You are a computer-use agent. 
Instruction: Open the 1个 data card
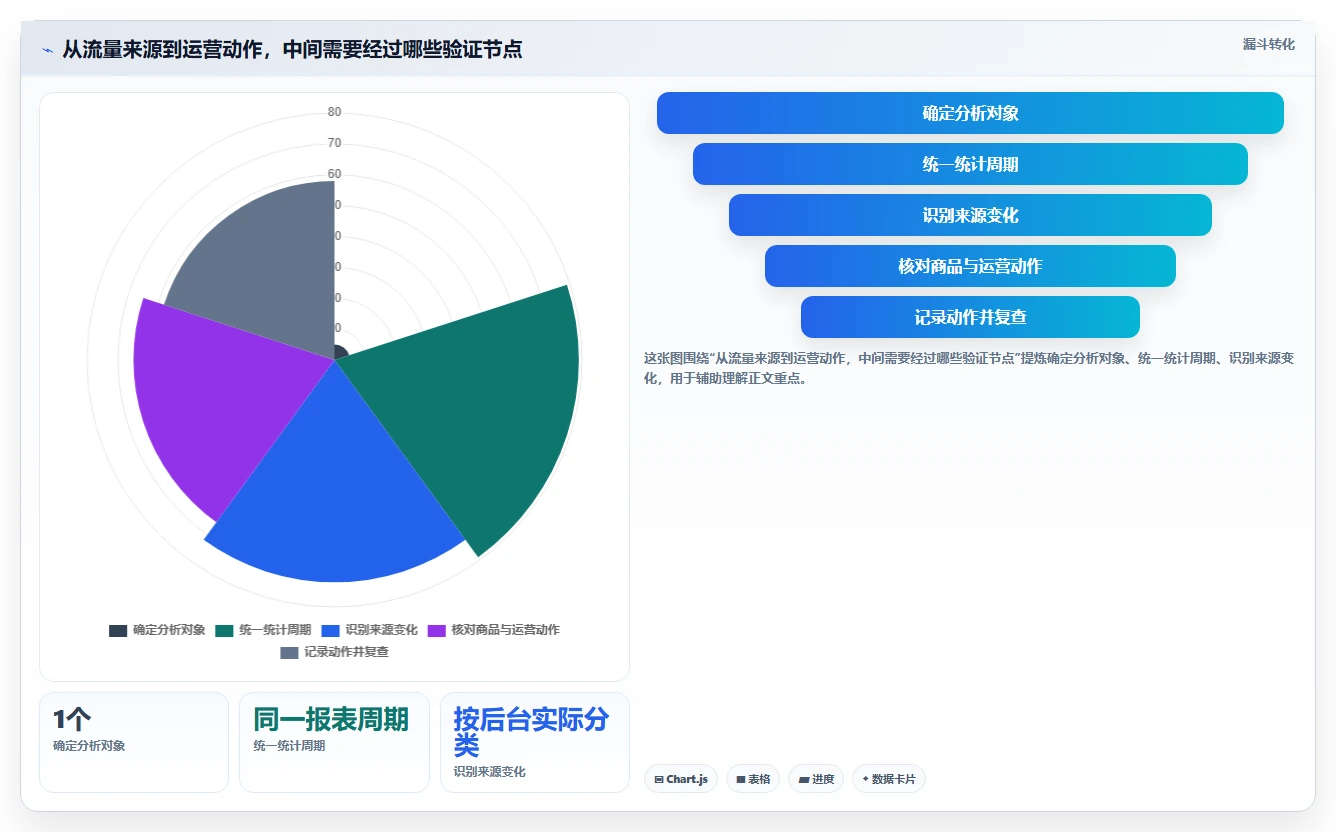[x=134, y=742]
